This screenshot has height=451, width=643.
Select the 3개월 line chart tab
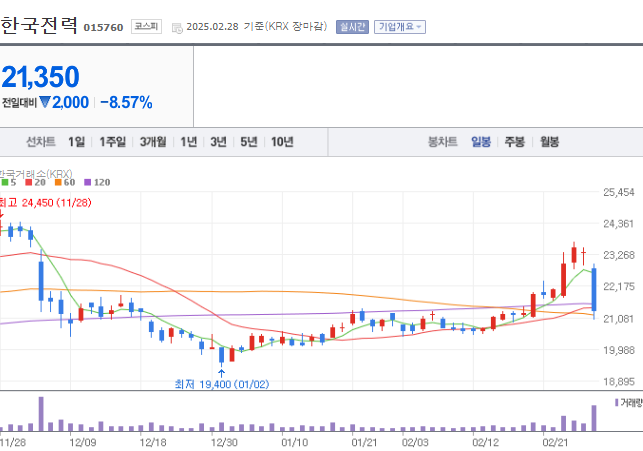pyautogui.click(x=153, y=142)
